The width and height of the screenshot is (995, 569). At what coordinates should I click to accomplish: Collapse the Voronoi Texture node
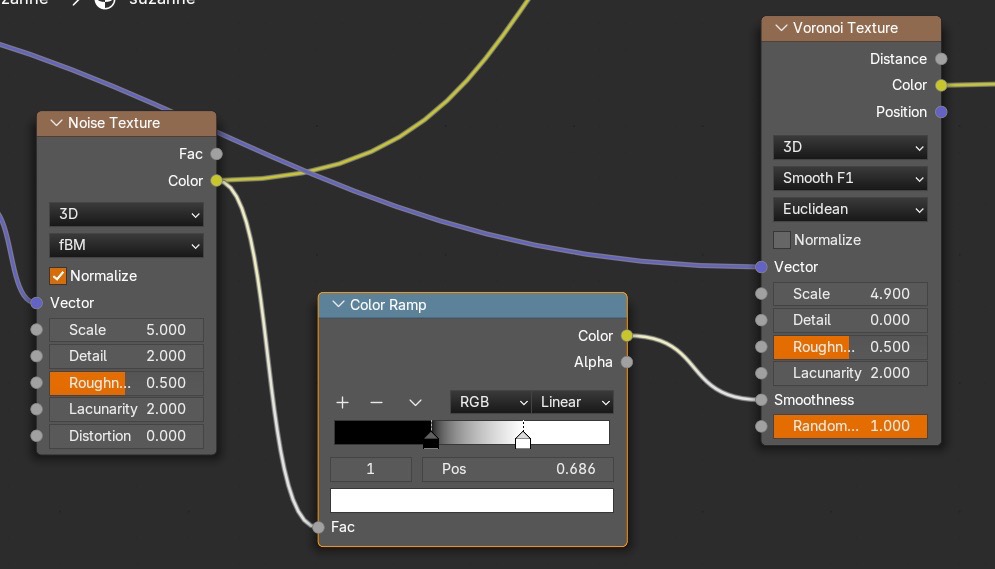[x=781, y=28]
